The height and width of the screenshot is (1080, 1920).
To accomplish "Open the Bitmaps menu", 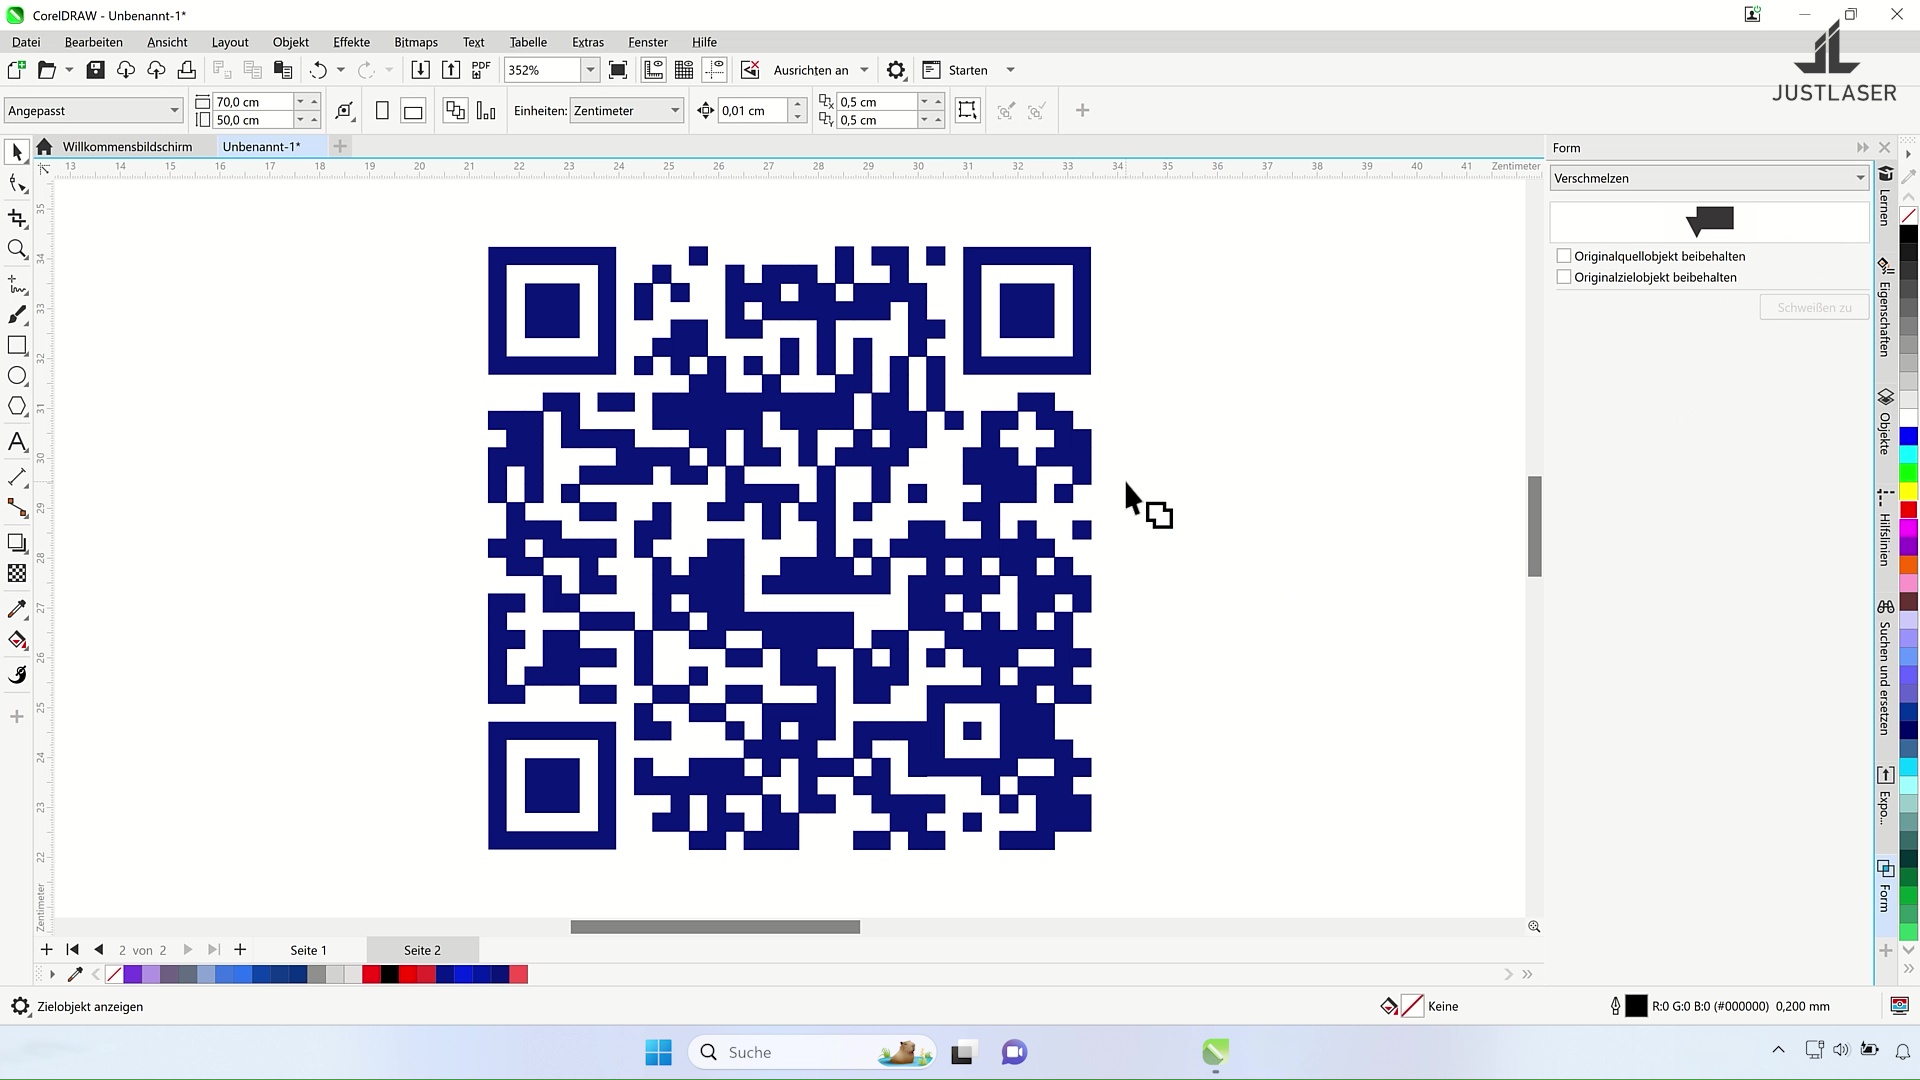I will tap(416, 42).
